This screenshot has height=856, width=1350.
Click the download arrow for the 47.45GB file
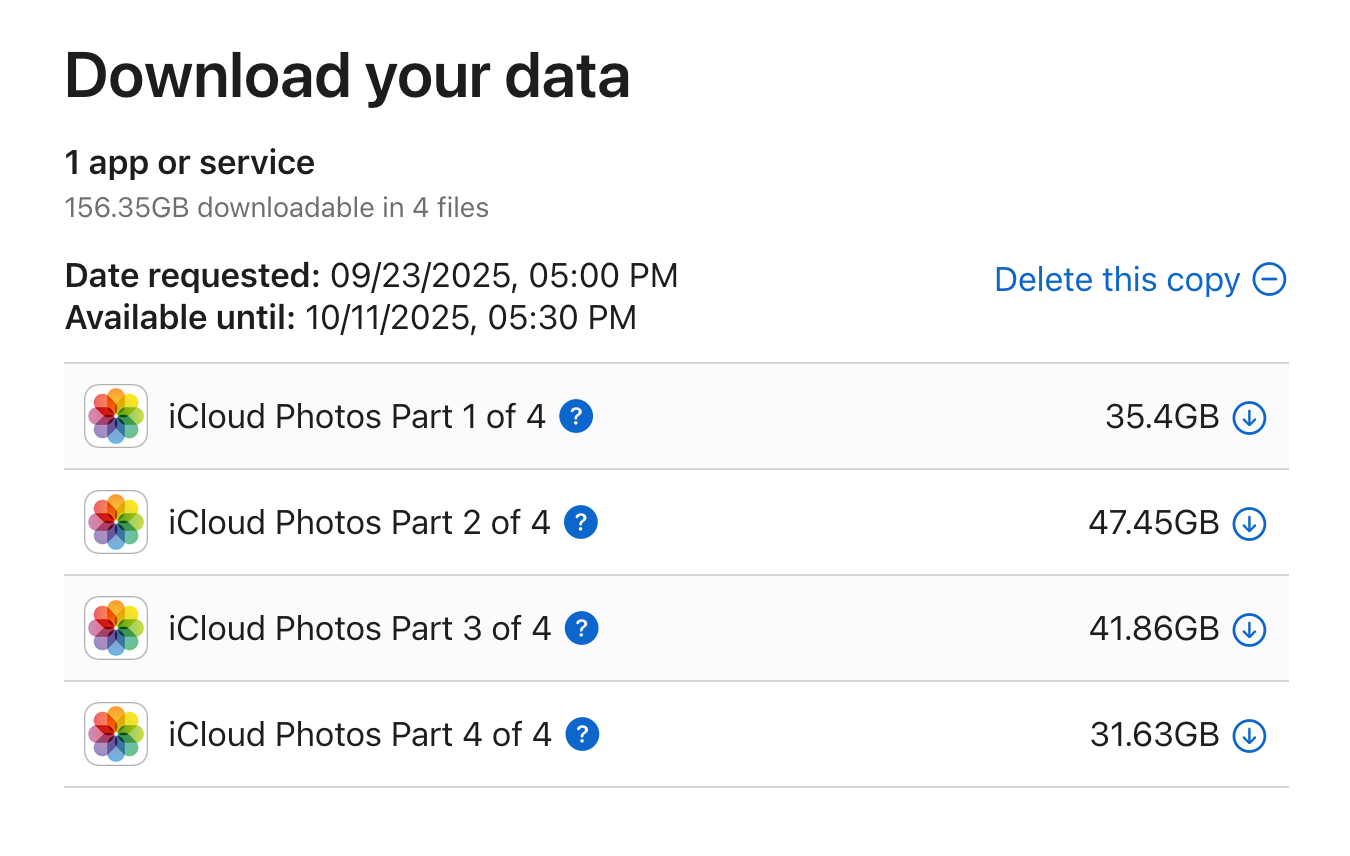click(1249, 523)
